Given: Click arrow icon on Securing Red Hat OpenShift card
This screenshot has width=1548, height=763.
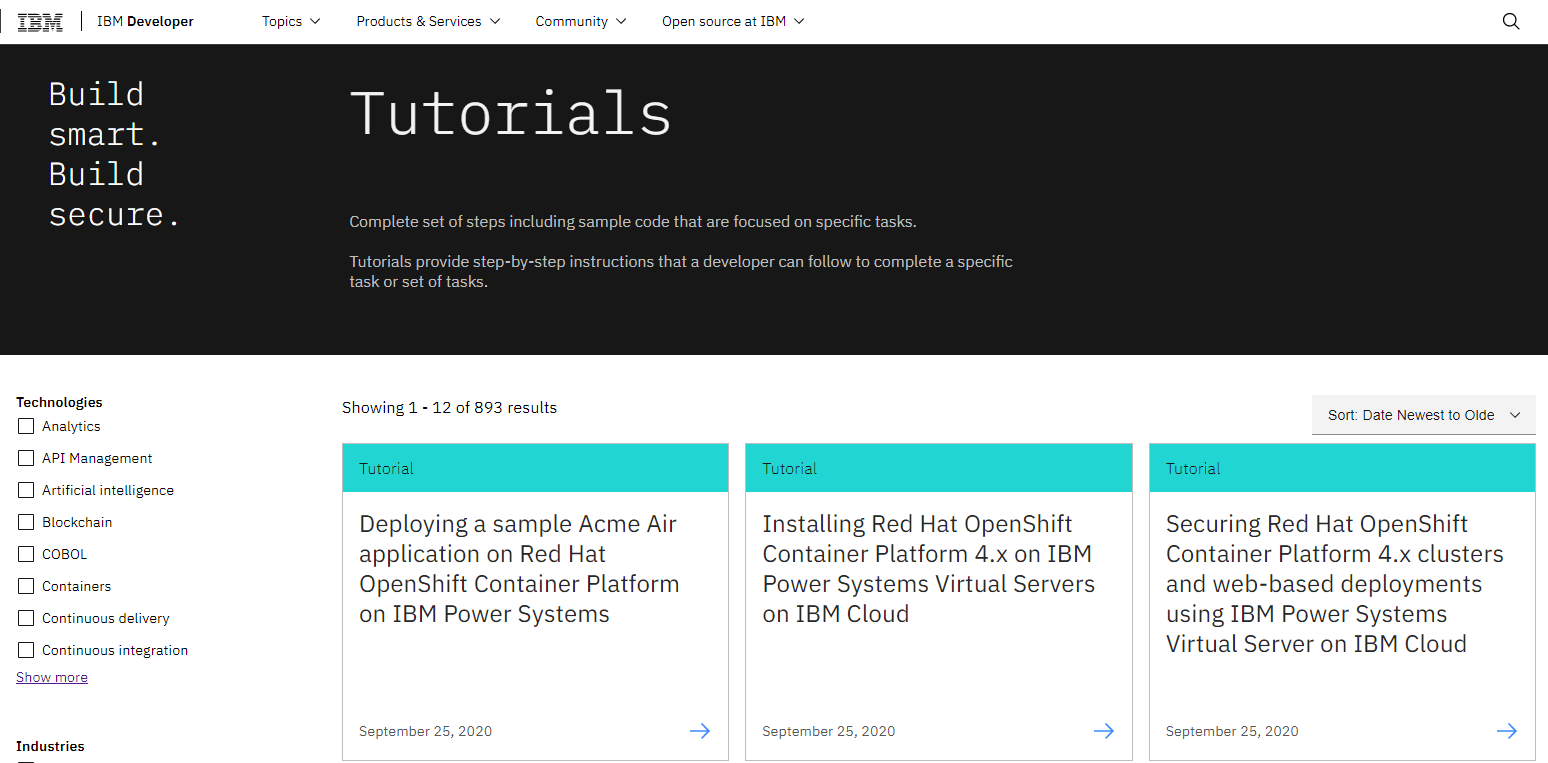Looking at the screenshot, I should point(1507,731).
